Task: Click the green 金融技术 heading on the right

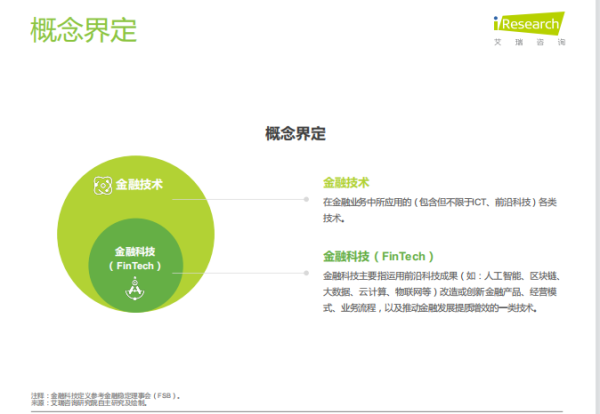Action: [x=346, y=183]
